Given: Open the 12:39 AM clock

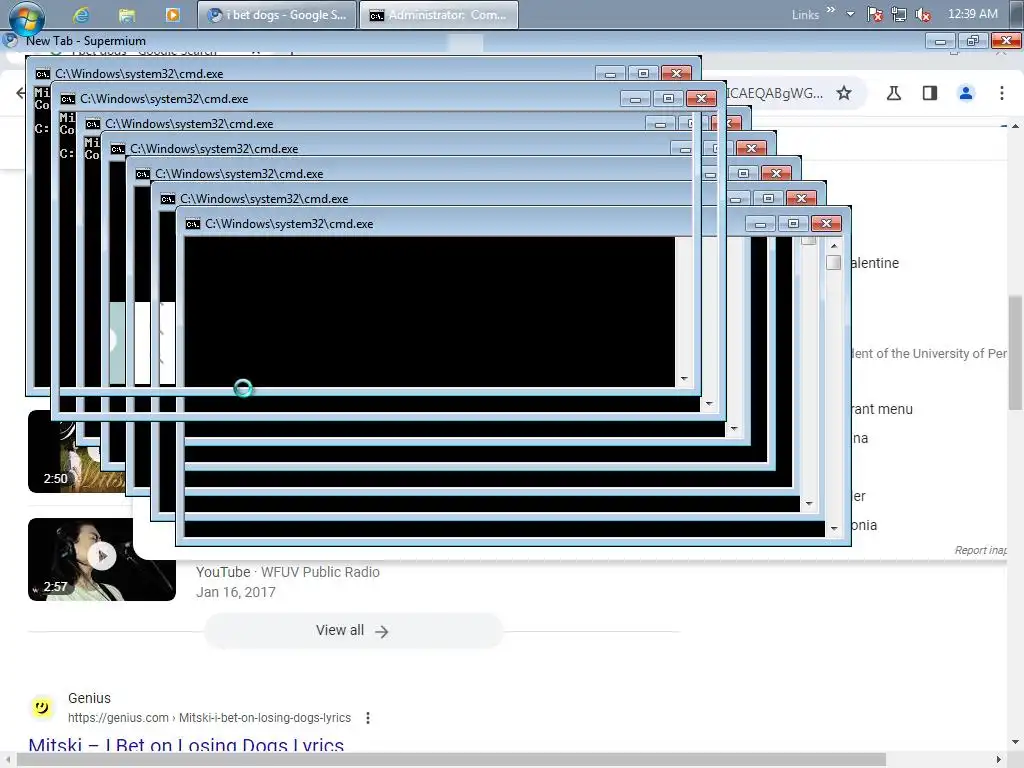Looking at the screenshot, I should click(x=972, y=14).
